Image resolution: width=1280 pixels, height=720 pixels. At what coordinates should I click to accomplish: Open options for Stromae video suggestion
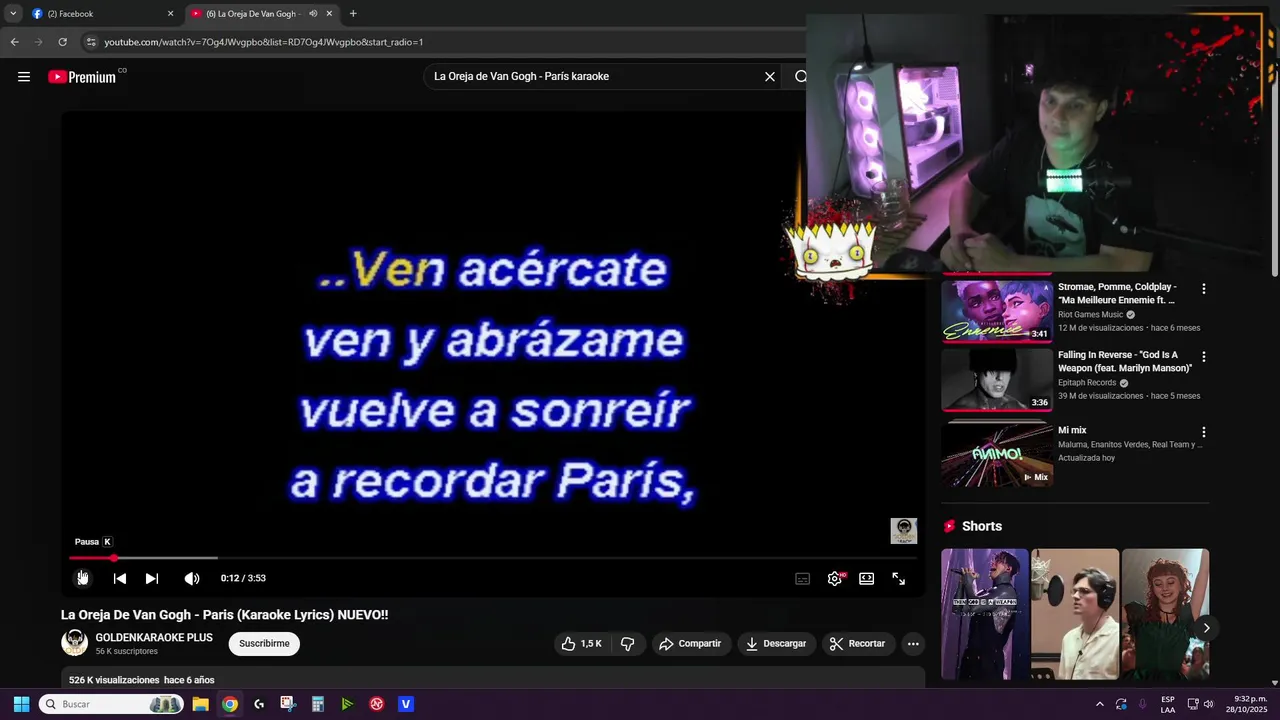click(x=1204, y=289)
